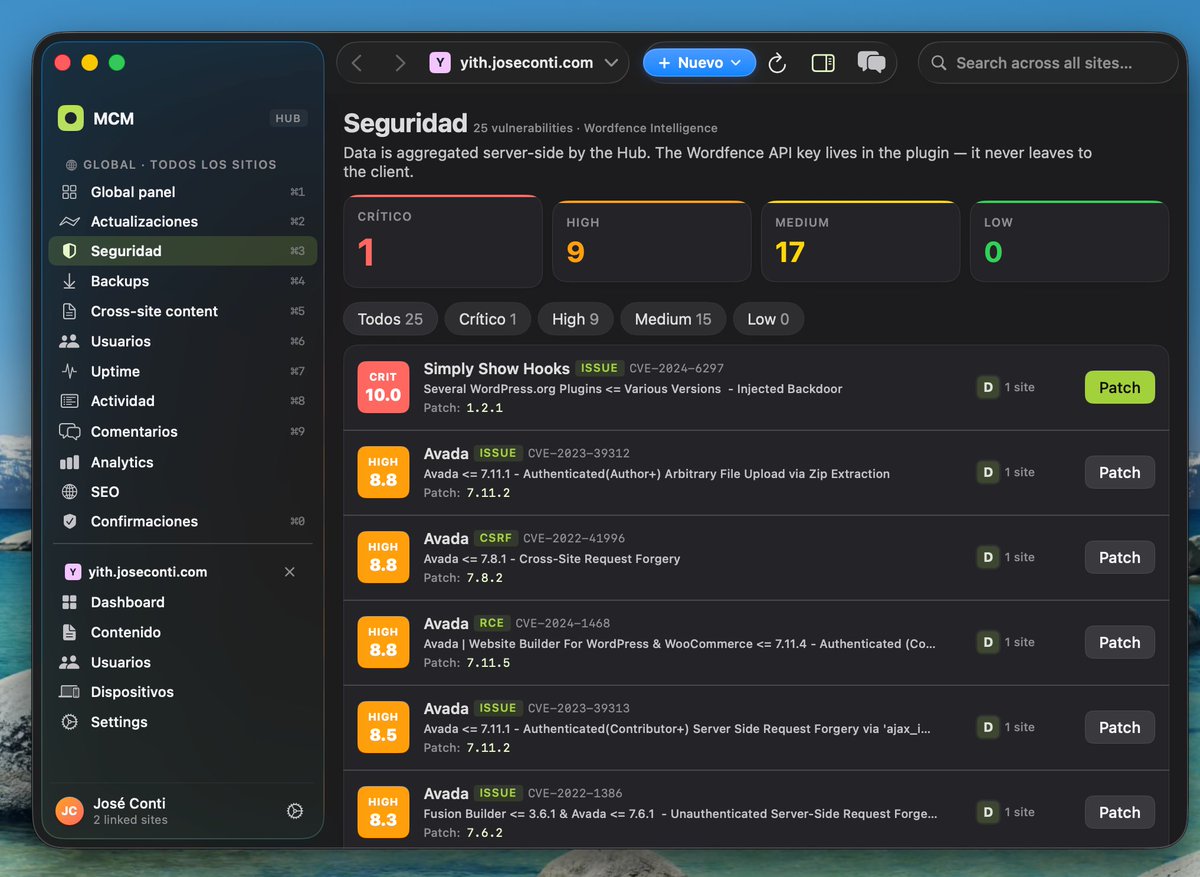Open the chat bubbles icon in toolbar
The image size is (1200, 877).
[871, 63]
